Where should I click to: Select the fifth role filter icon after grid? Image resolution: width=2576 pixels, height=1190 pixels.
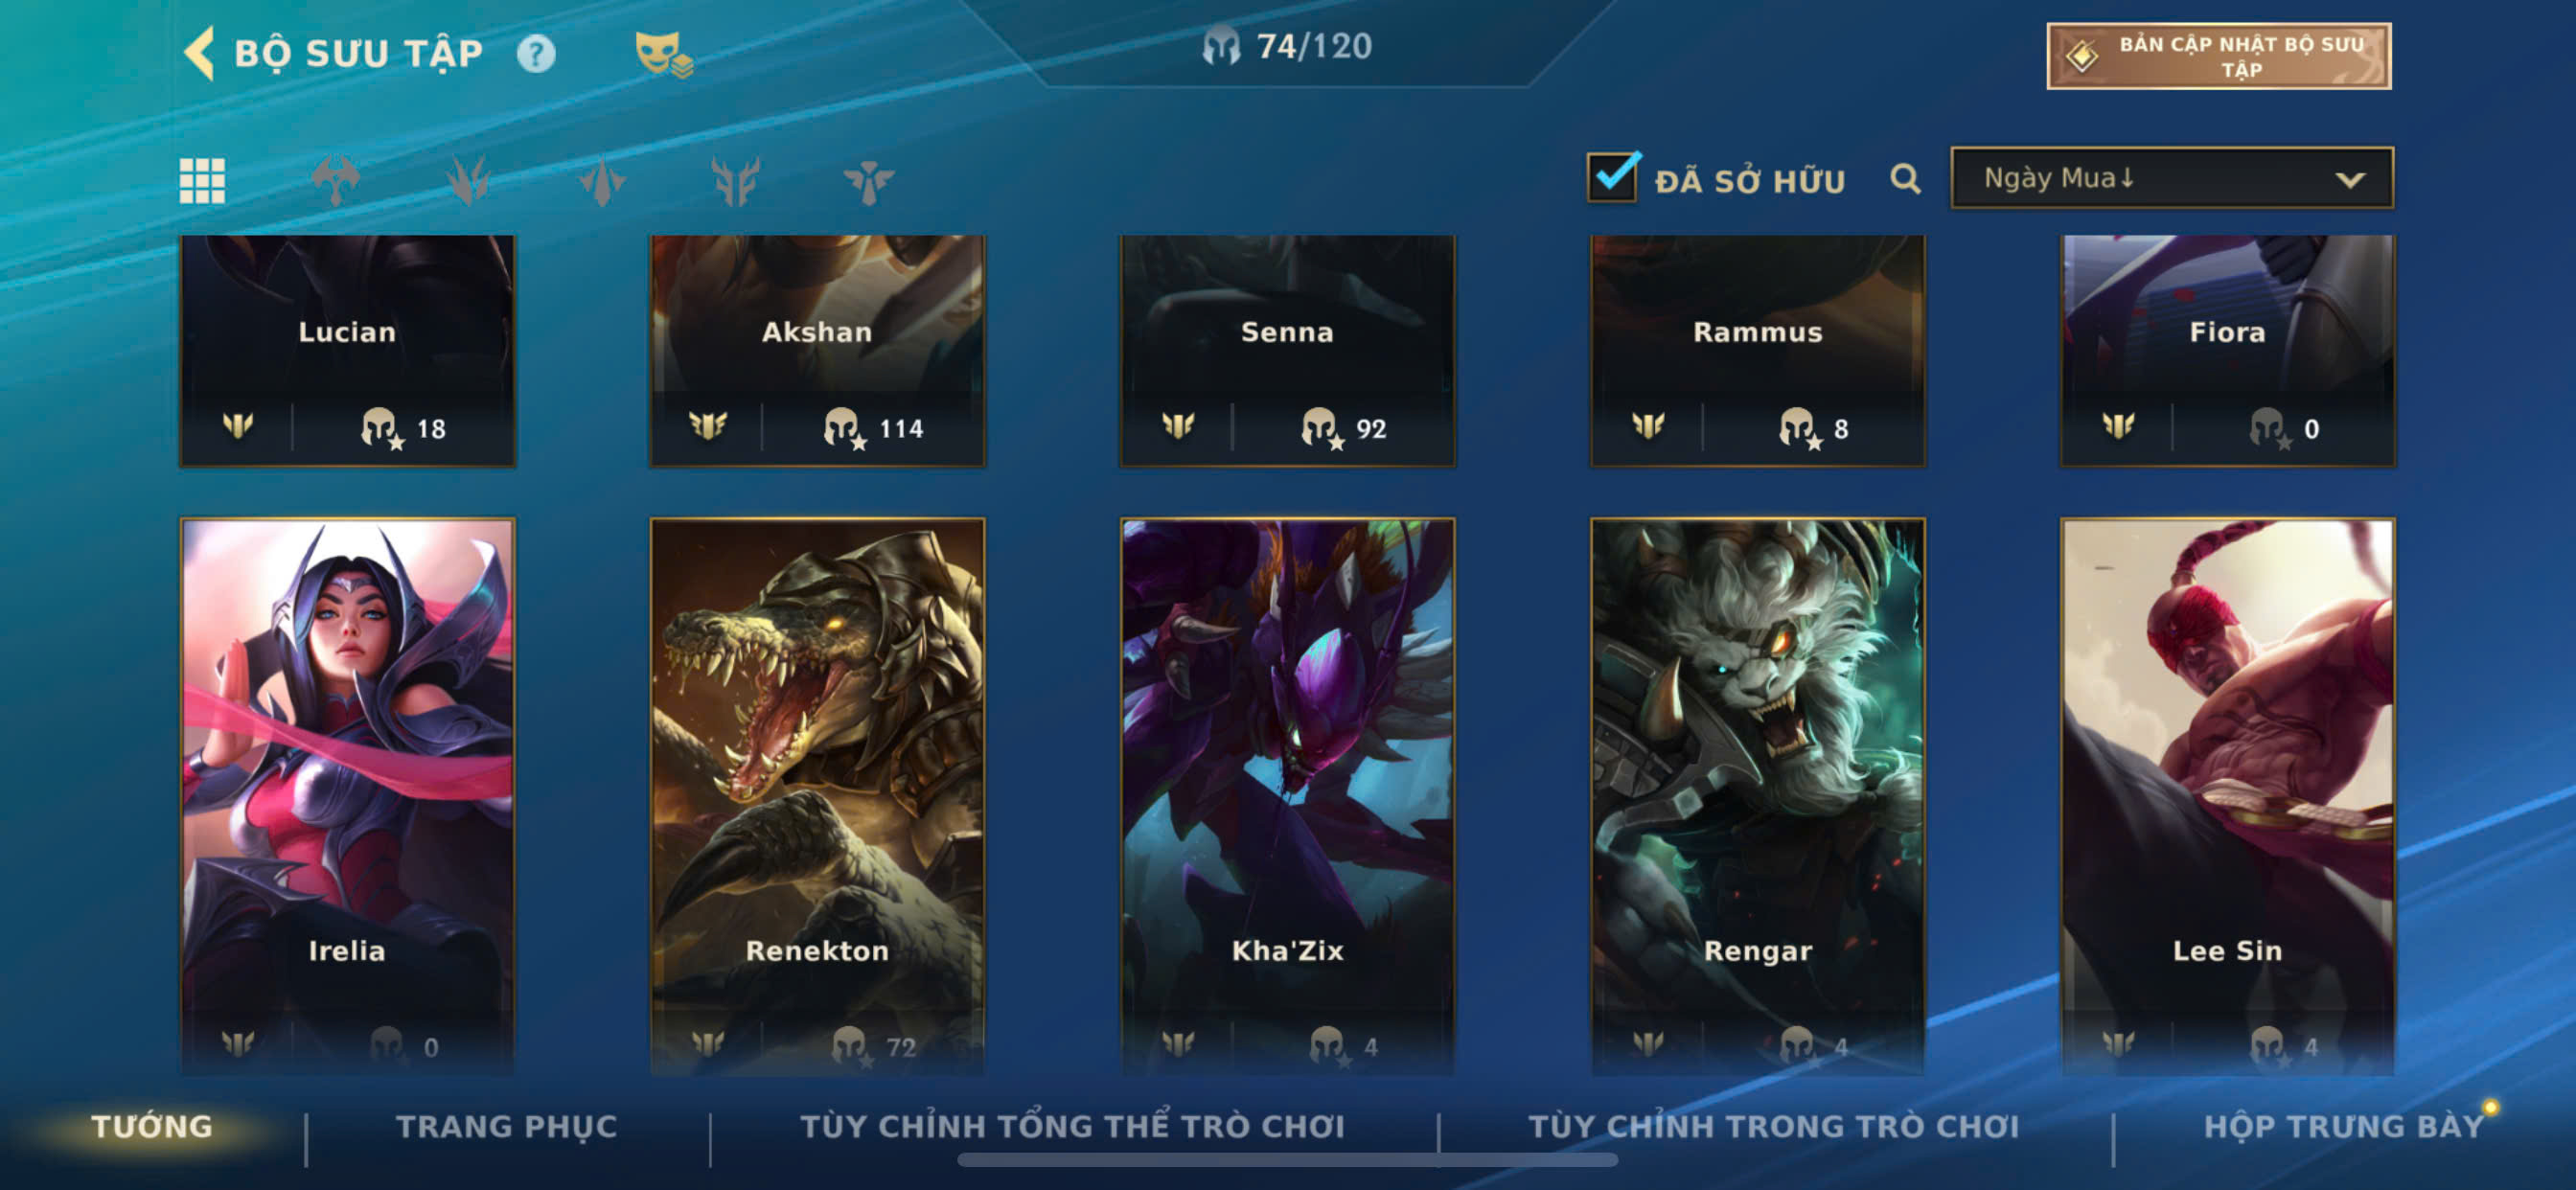pos(868,181)
